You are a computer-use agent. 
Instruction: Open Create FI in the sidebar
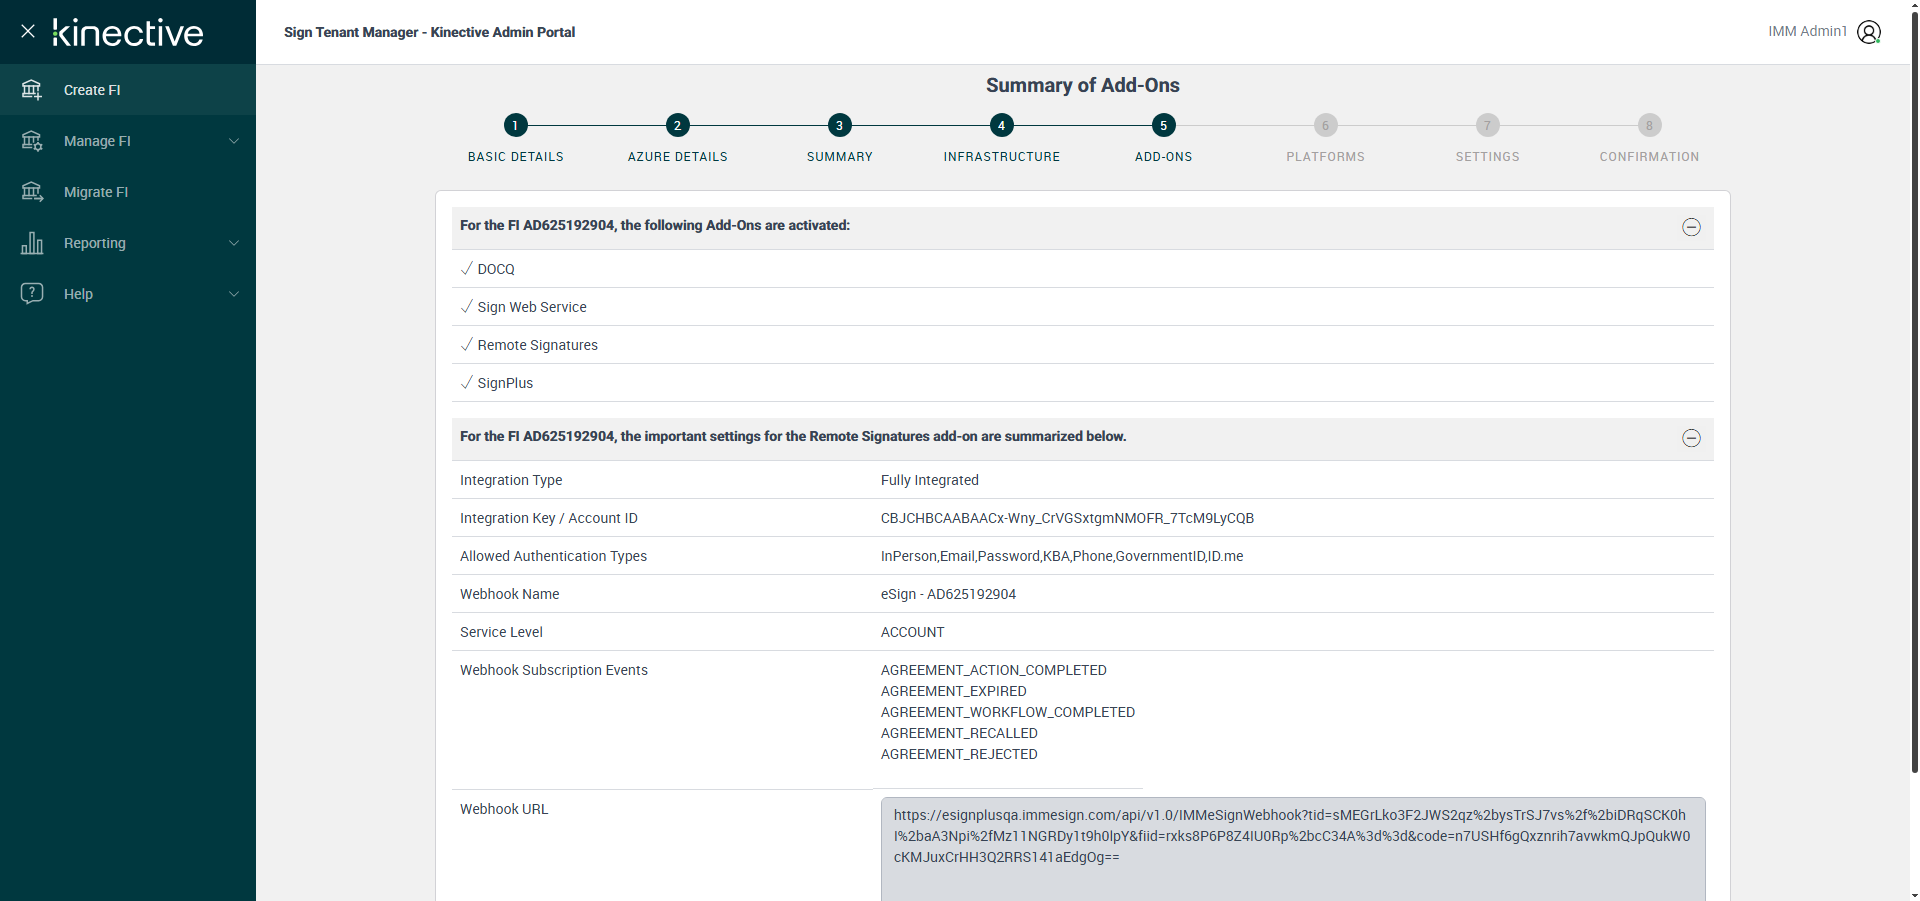(128, 90)
